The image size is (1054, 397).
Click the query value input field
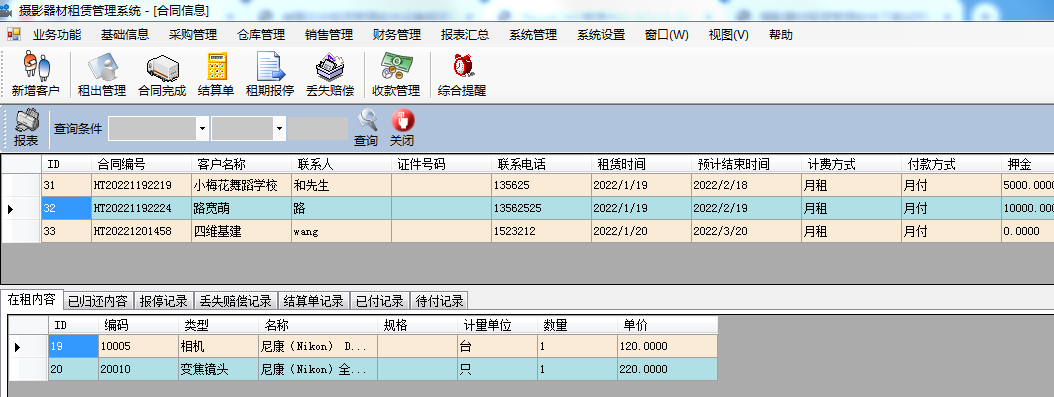coord(319,128)
